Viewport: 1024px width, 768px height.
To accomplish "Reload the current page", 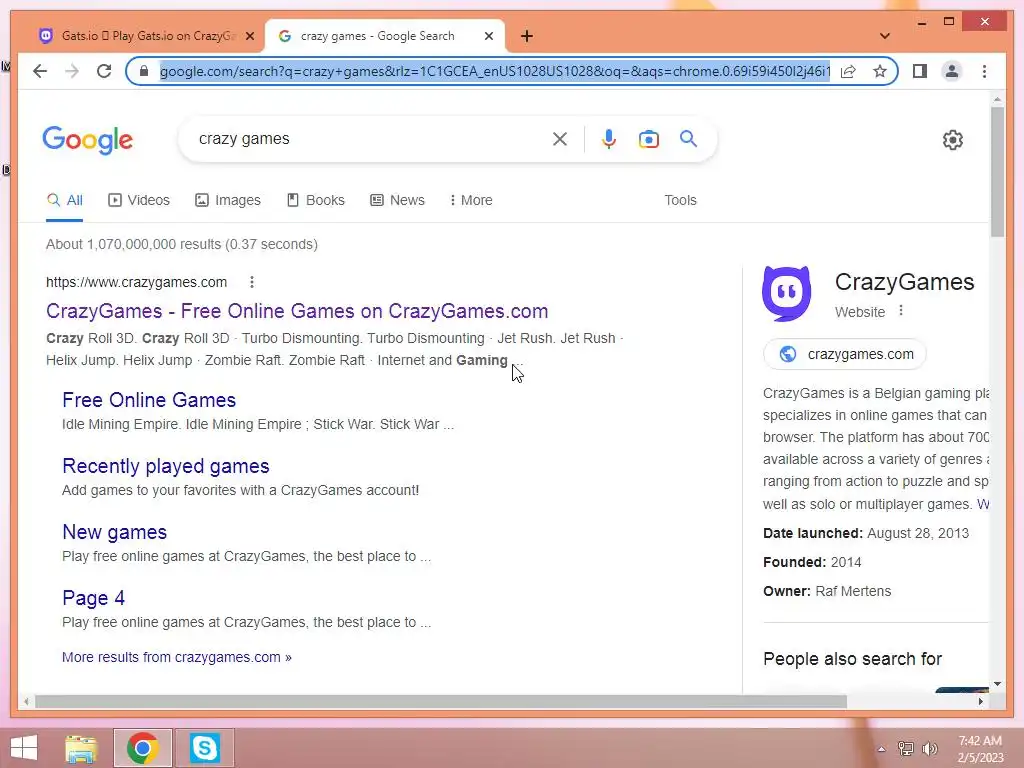I will (x=104, y=71).
